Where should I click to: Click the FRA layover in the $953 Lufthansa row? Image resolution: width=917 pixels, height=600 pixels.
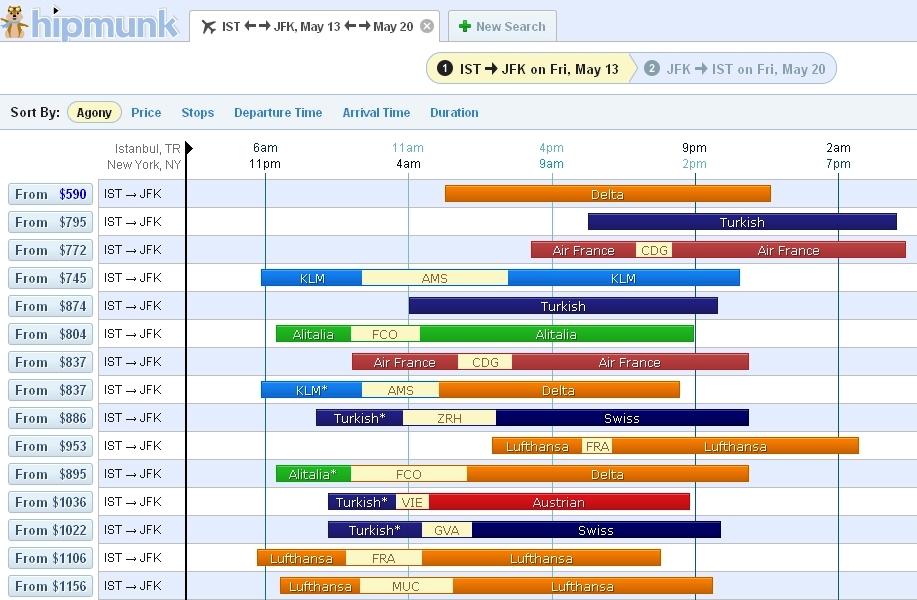(x=597, y=446)
